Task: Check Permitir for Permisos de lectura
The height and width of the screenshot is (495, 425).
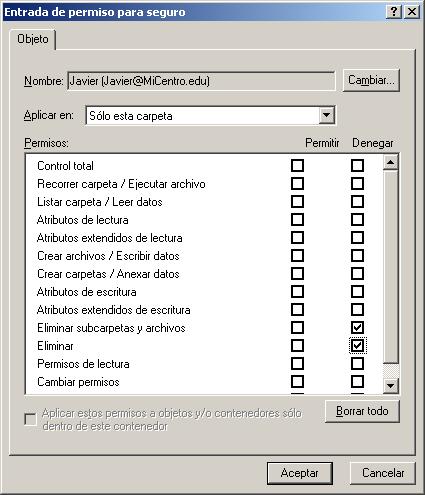Action: (297, 364)
